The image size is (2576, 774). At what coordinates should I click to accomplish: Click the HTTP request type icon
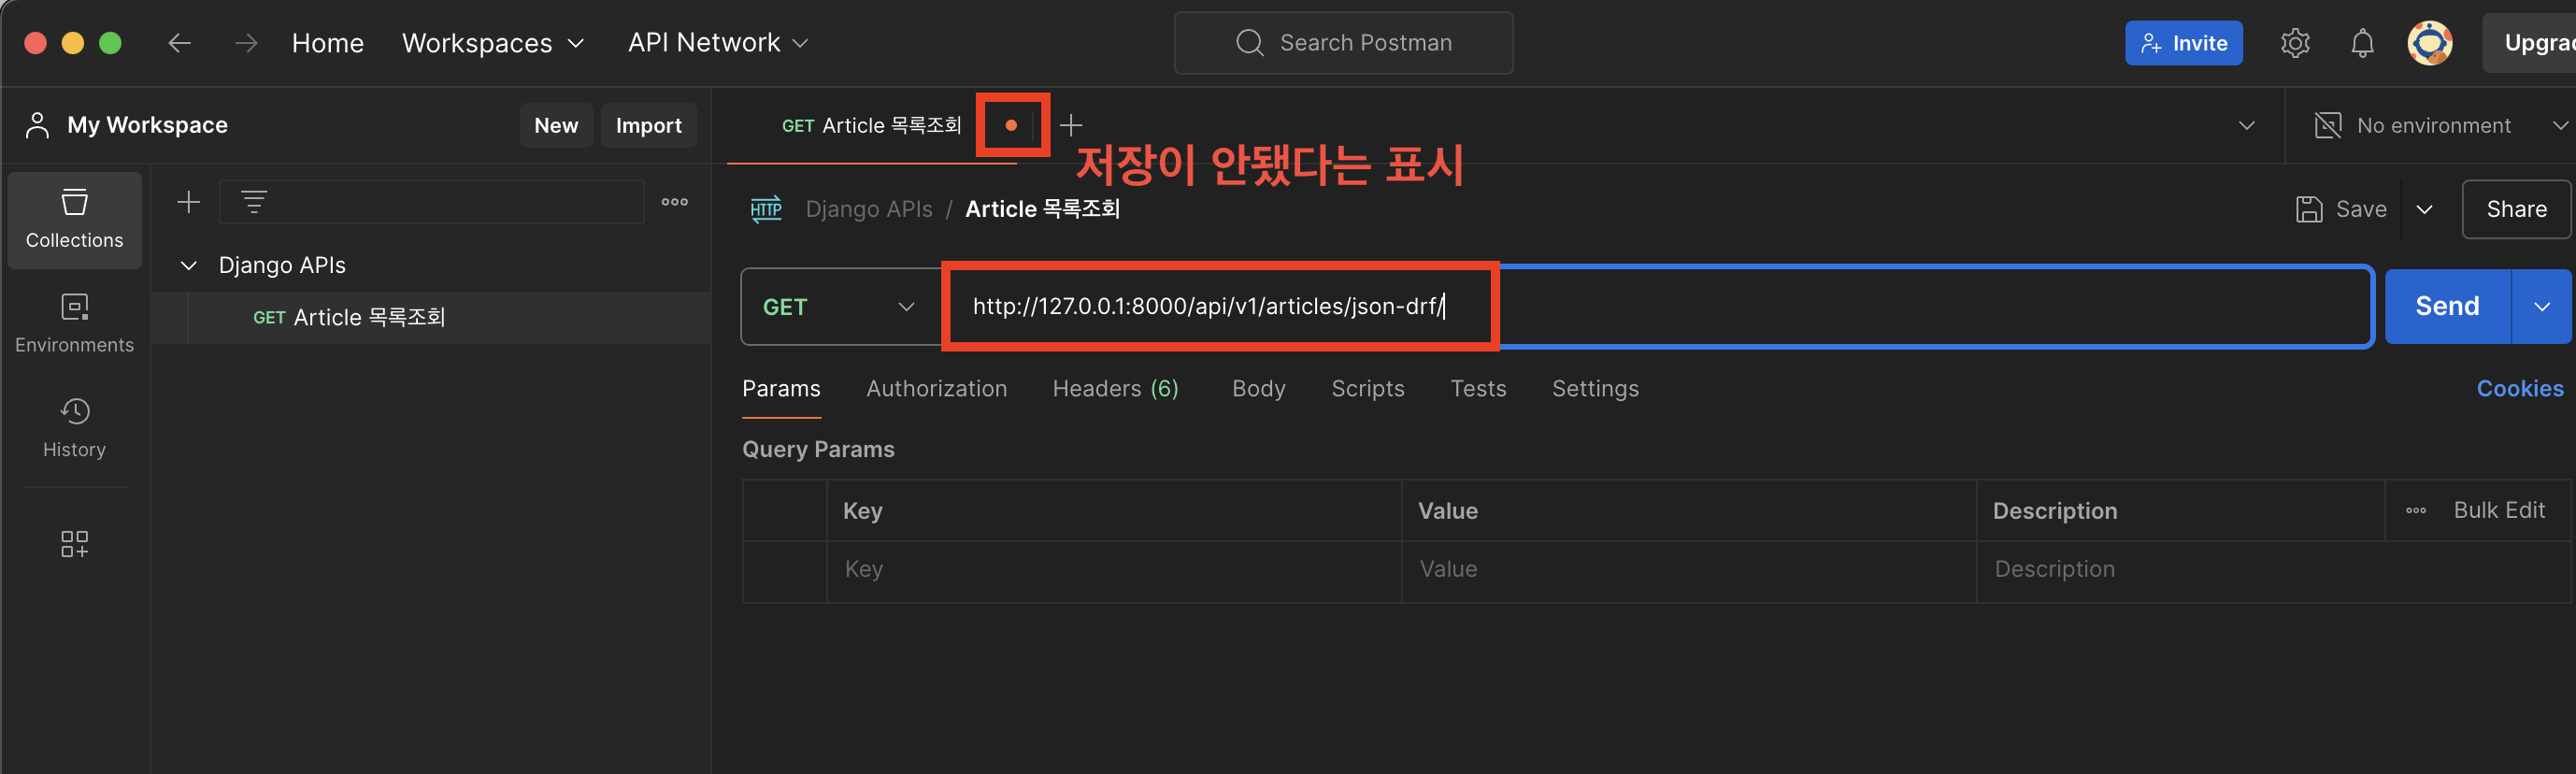click(766, 209)
